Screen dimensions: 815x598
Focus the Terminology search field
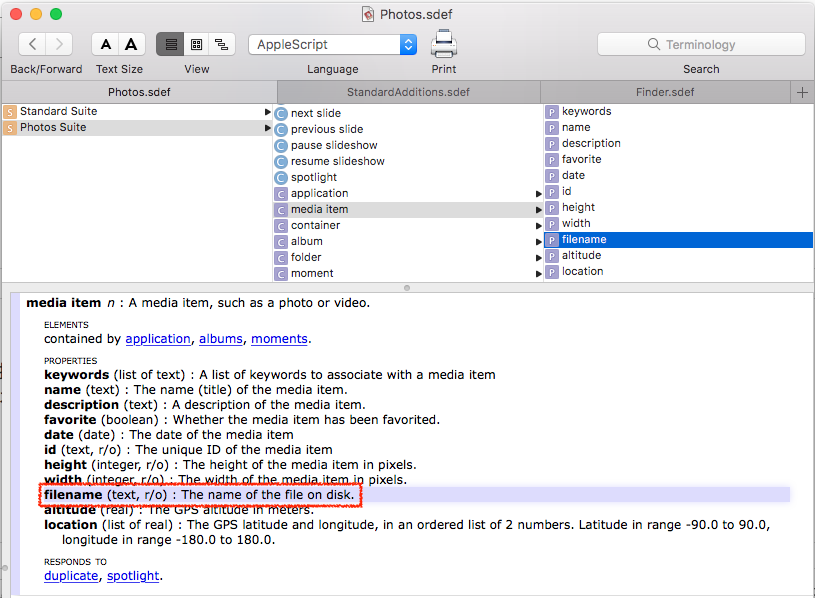(701, 45)
